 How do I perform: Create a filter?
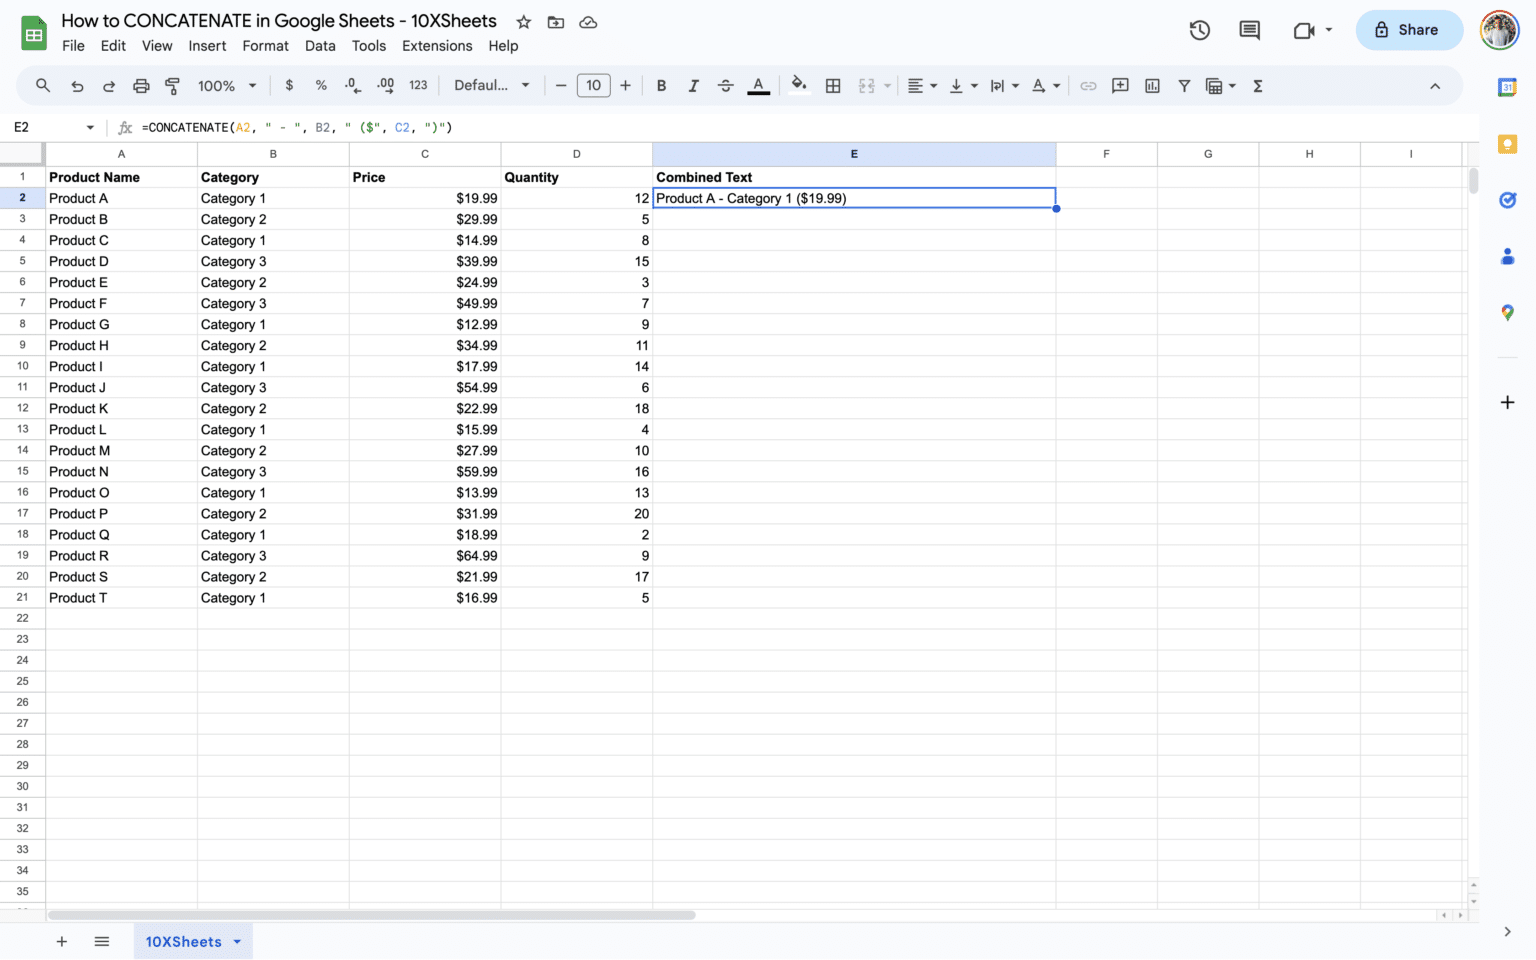(1184, 85)
